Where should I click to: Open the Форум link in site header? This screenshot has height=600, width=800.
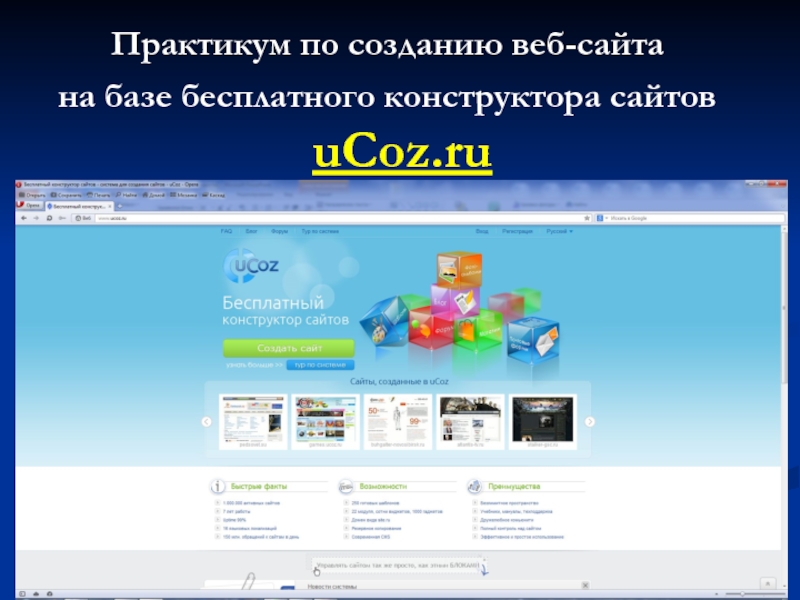point(280,231)
